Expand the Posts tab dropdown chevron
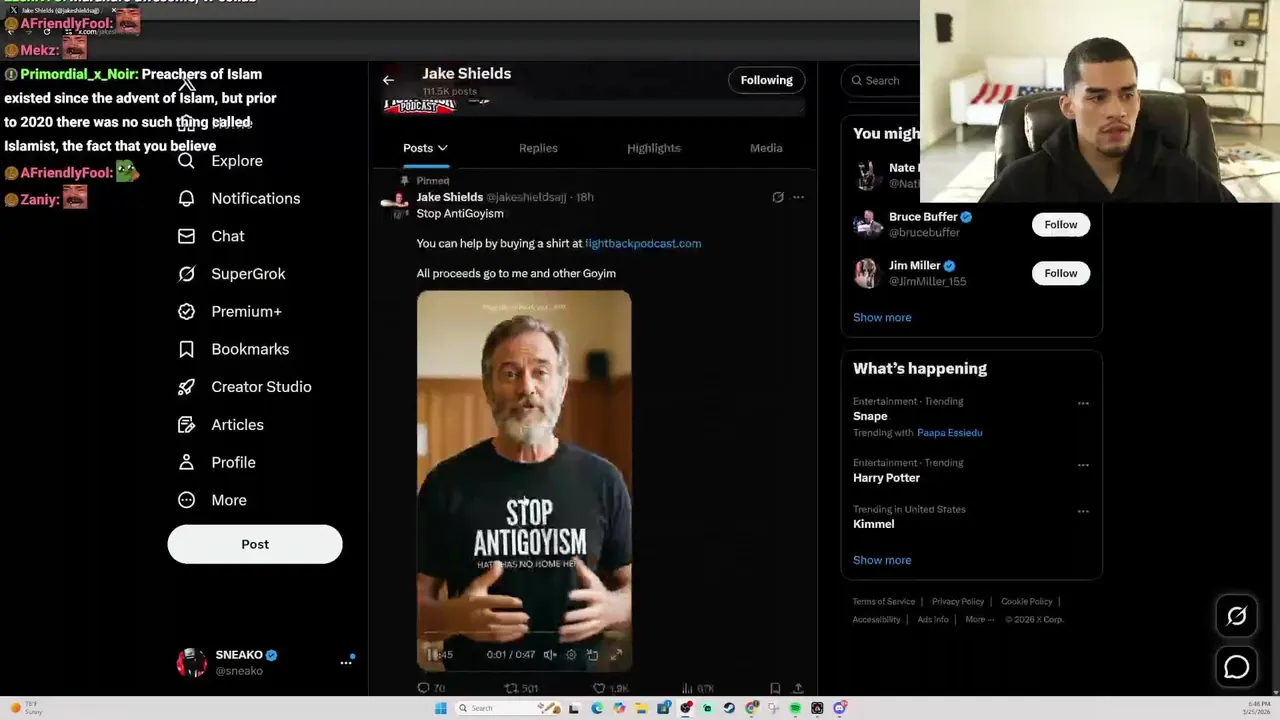1280x720 pixels. [x=442, y=148]
